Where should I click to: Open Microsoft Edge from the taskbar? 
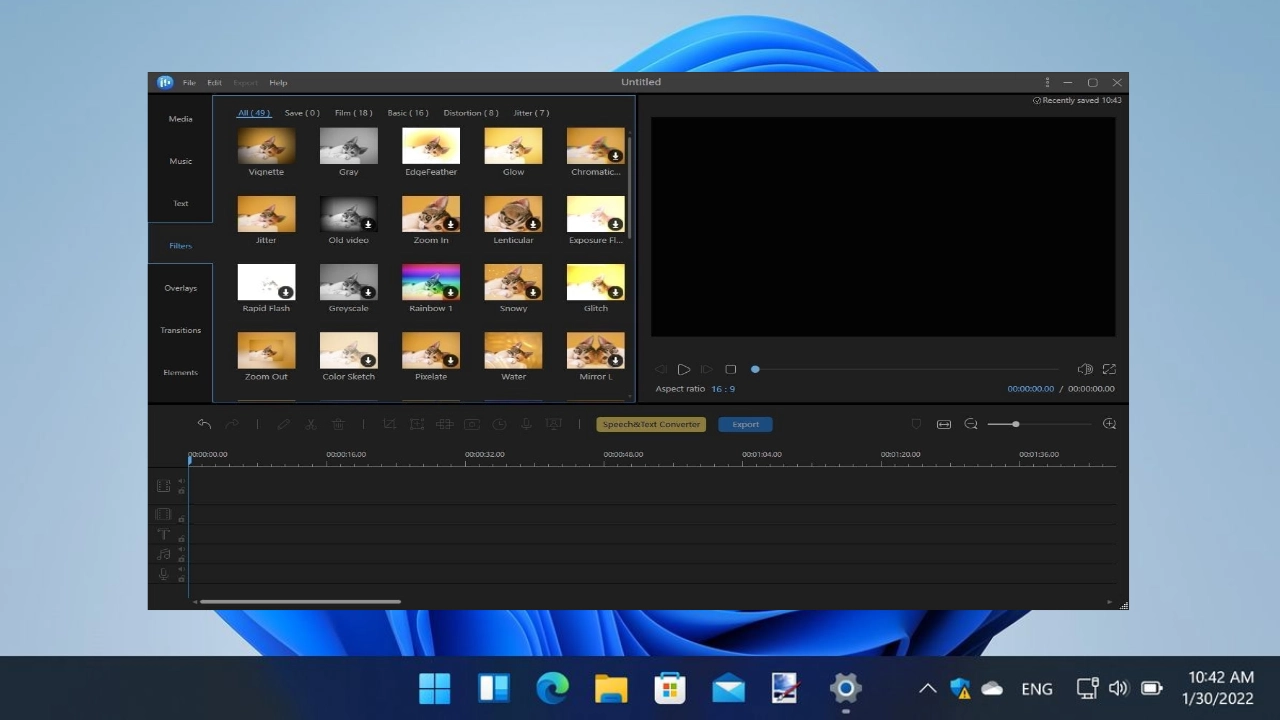(x=552, y=688)
